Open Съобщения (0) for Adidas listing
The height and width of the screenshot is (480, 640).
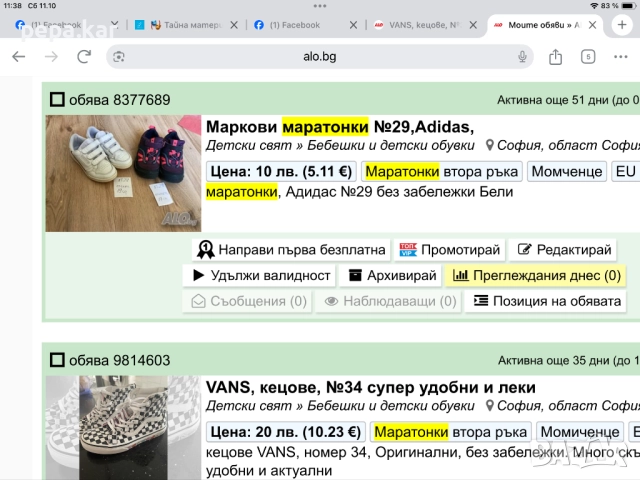coord(248,301)
